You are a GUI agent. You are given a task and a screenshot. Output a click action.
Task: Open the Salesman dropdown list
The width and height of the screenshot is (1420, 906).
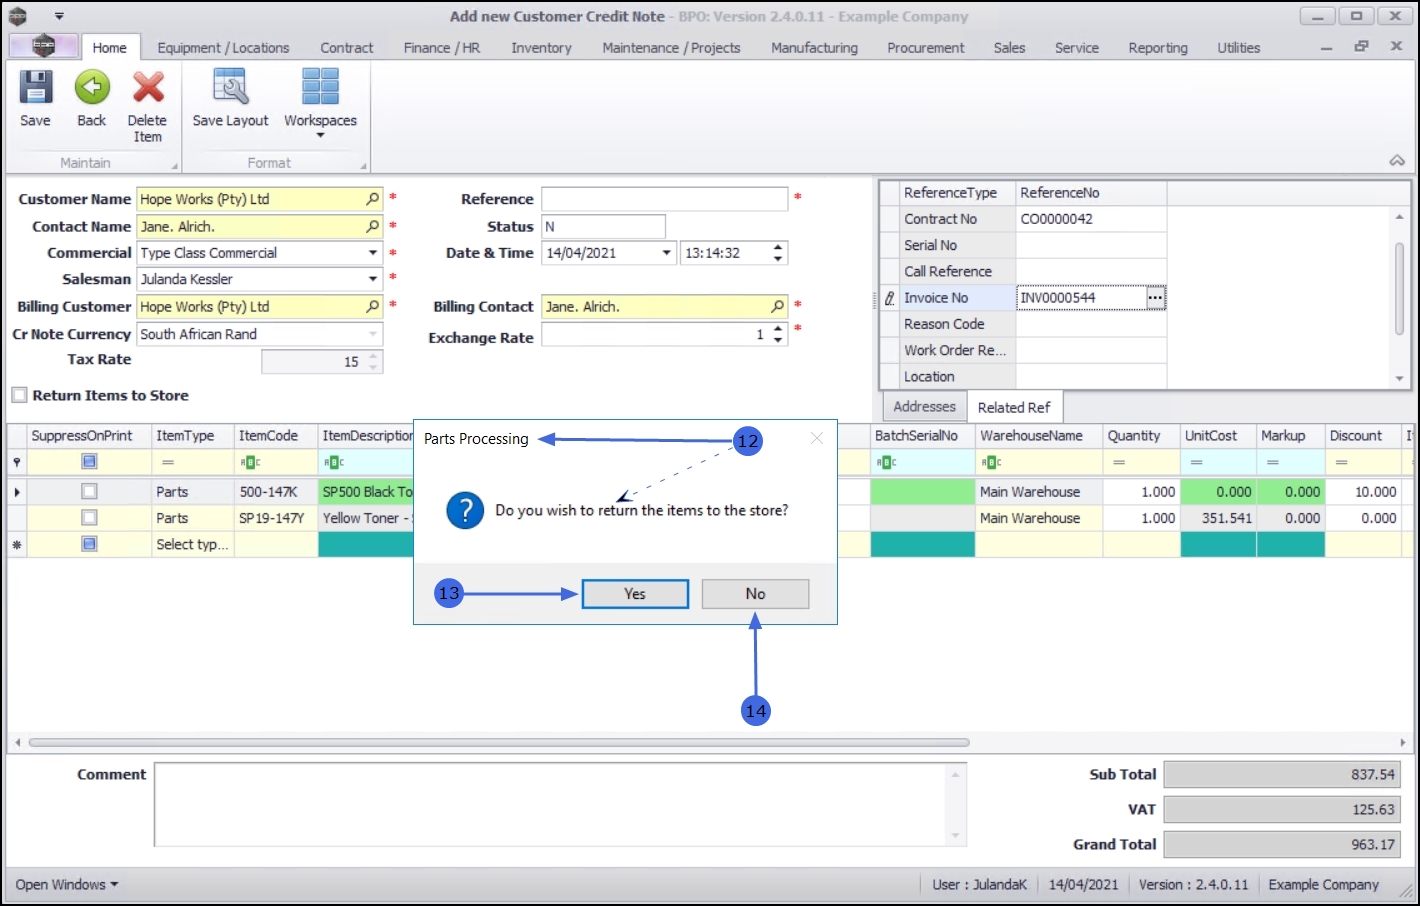click(372, 279)
